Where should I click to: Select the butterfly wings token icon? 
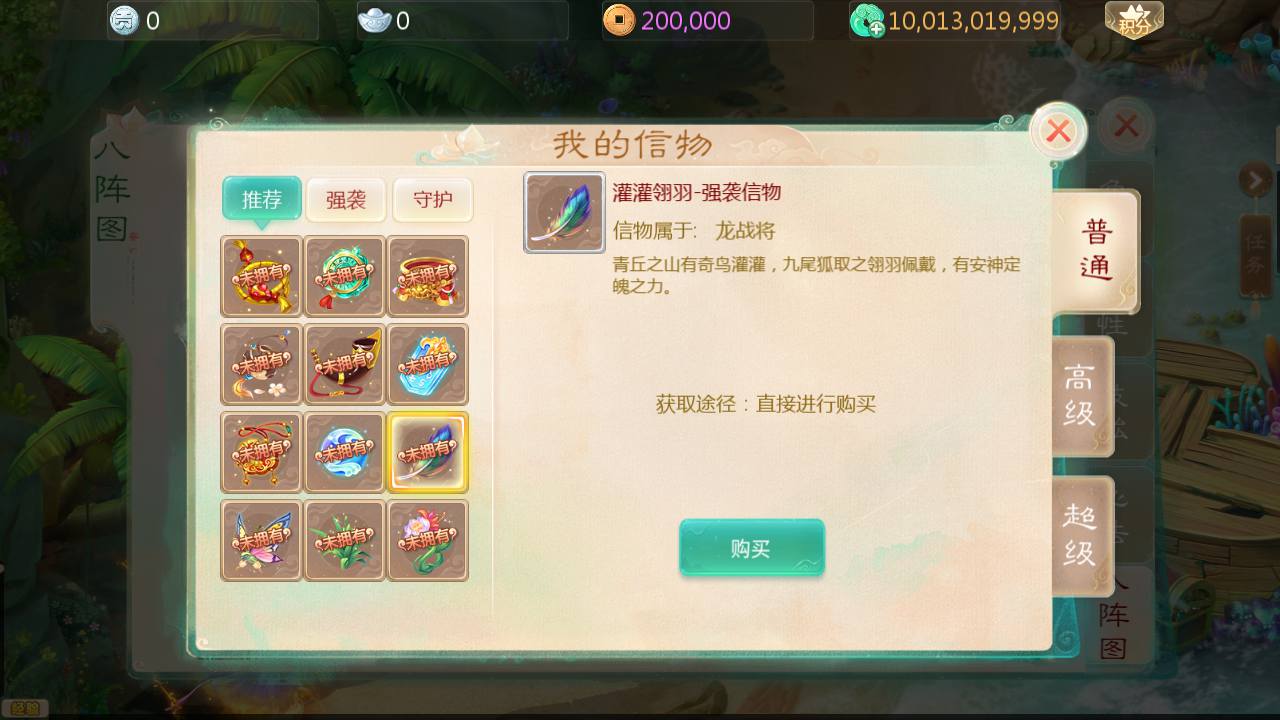[x=261, y=540]
